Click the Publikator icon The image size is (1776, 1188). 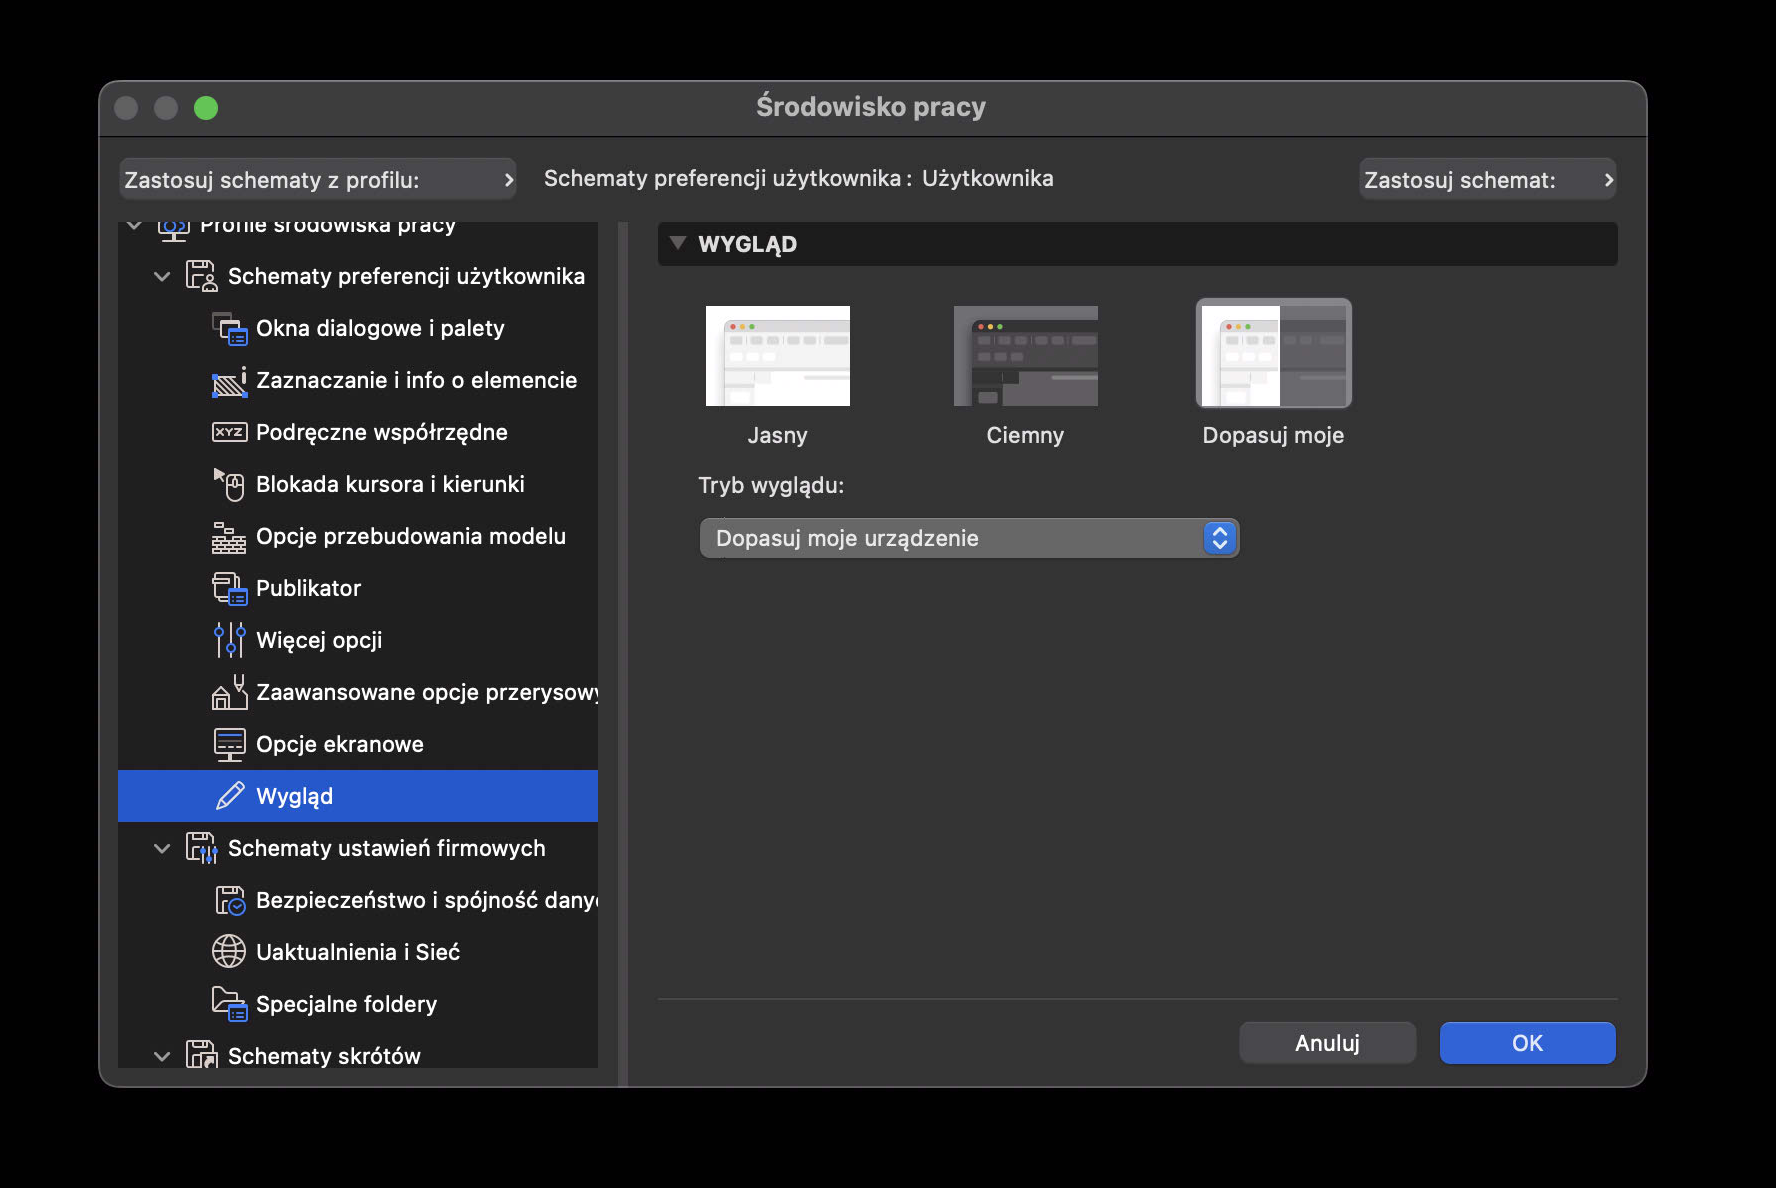point(229,589)
